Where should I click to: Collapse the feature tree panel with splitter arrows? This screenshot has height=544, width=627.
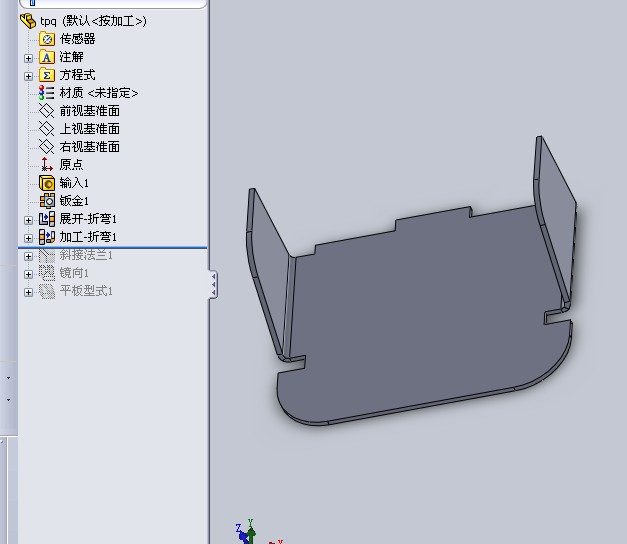[x=214, y=285]
